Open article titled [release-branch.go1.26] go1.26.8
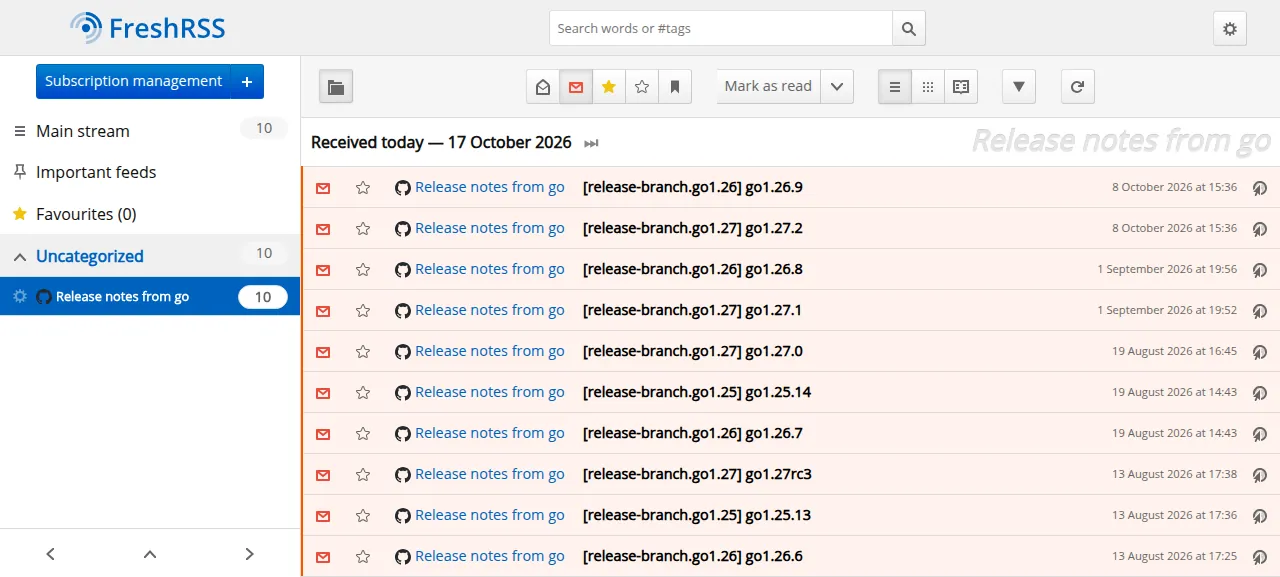Screen dimensions: 1280x577 pyautogui.click(x=693, y=269)
